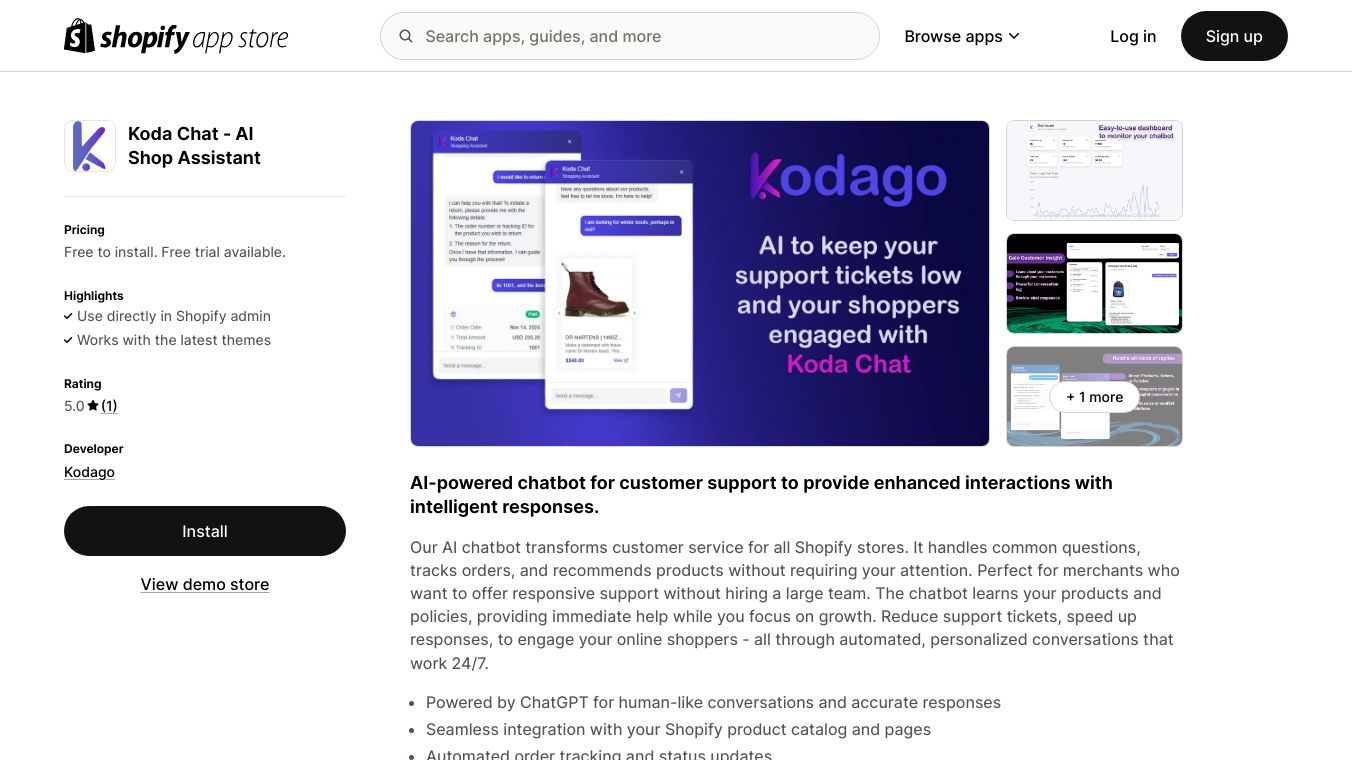Expand the Browse apps chevron
The image size is (1352, 760).
[x=1014, y=36]
